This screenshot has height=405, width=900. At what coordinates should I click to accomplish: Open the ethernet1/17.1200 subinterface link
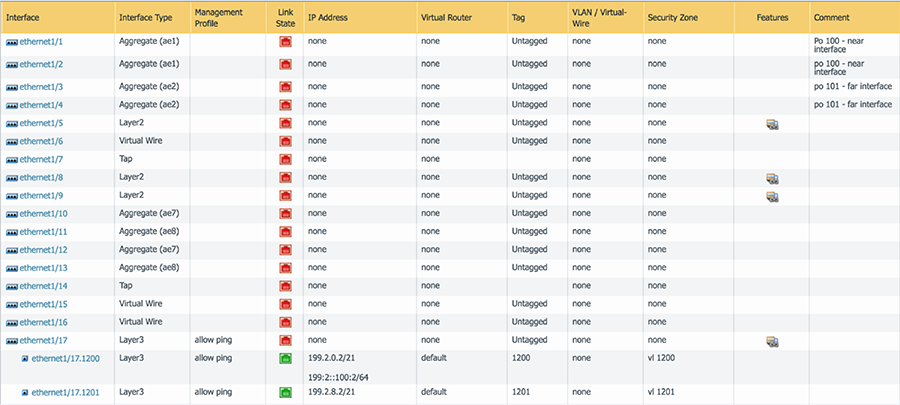65,358
